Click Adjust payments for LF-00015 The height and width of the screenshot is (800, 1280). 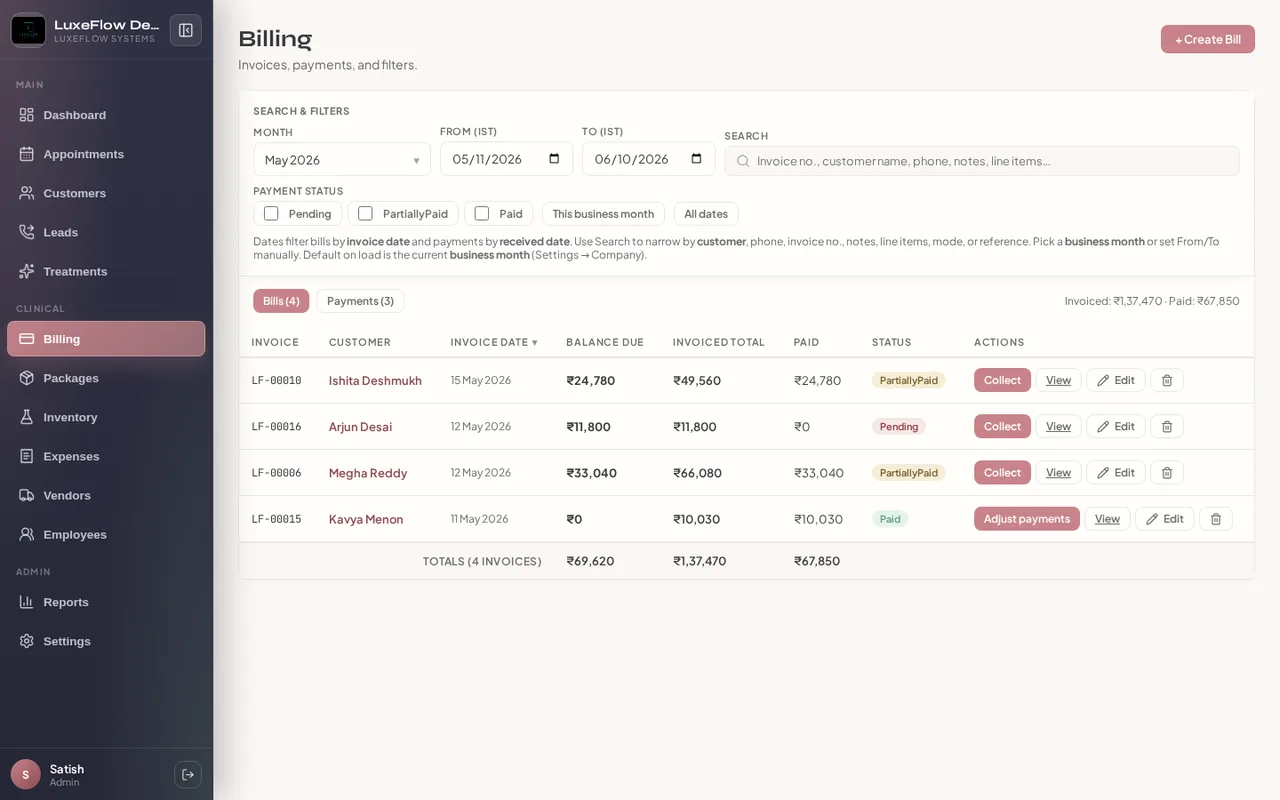(1027, 519)
